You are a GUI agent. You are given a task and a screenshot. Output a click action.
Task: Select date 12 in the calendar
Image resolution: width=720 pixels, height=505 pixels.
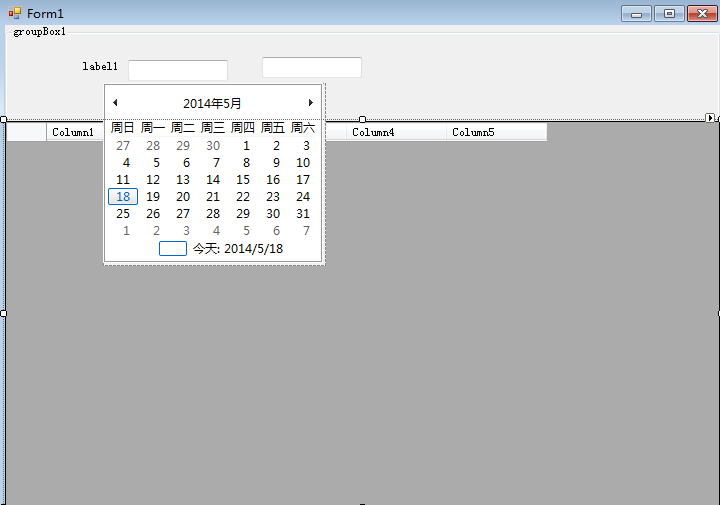click(x=153, y=180)
